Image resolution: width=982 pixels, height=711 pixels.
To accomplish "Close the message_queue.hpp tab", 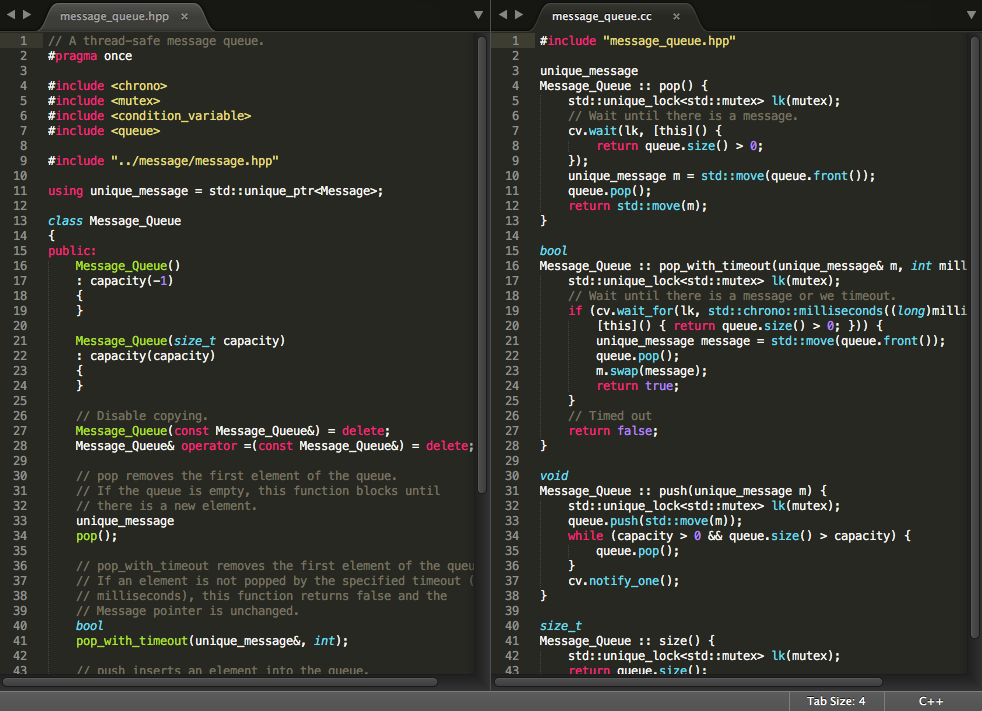I will [x=185, y=16].
